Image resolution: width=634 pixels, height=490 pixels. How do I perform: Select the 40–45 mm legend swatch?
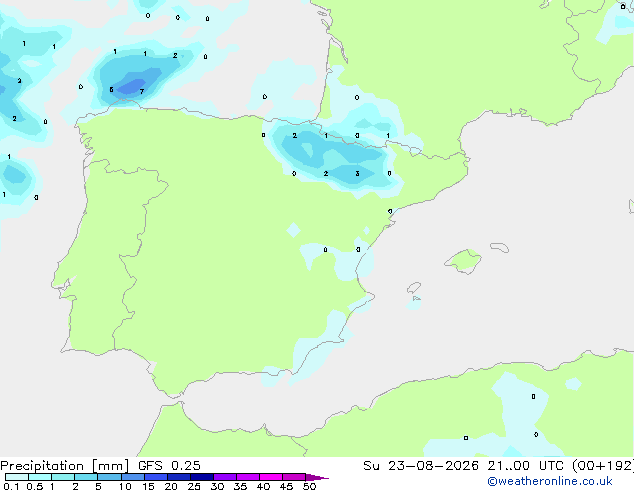(271, 477)
